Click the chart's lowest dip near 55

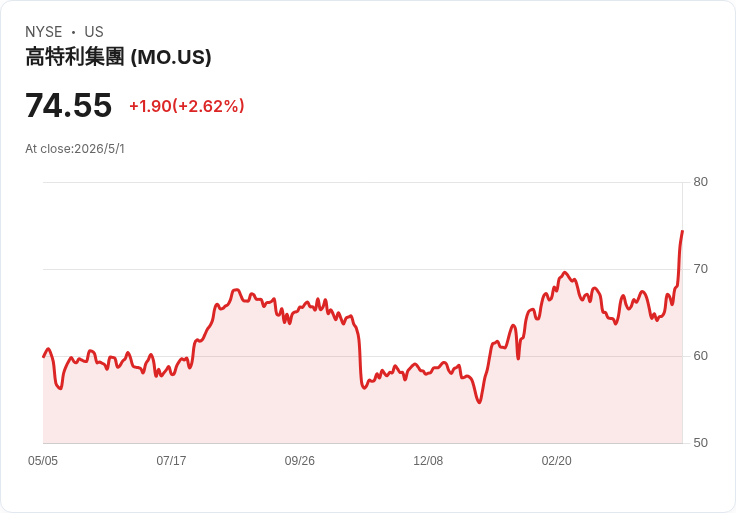(479, 402)
